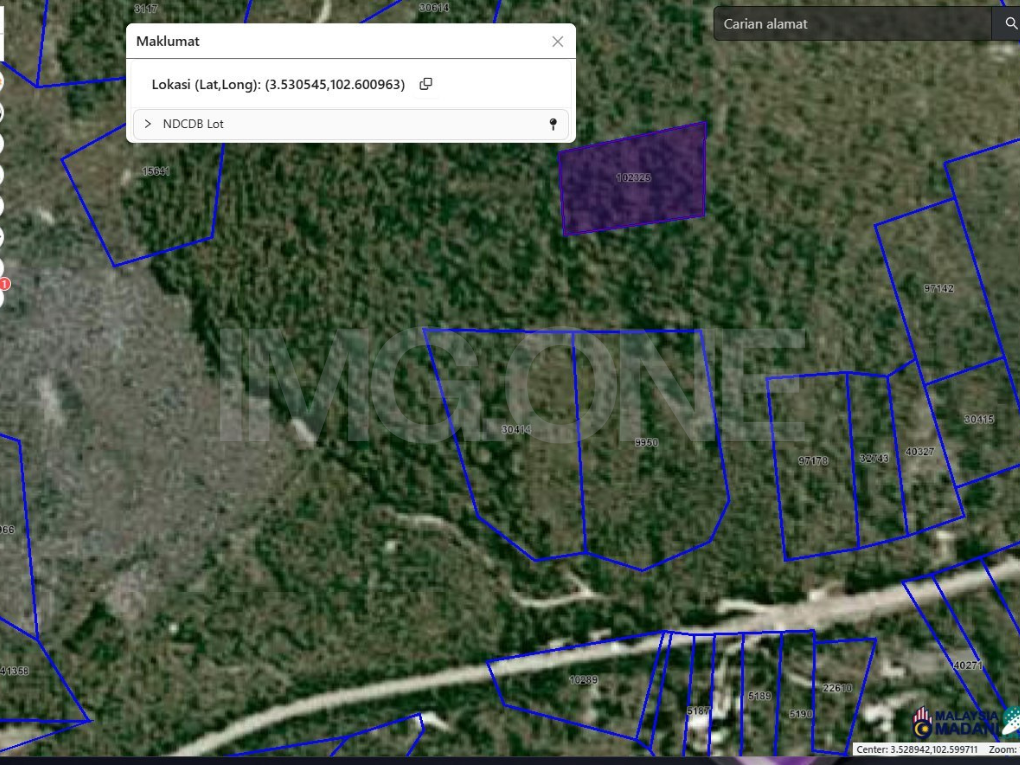Select lot 97142 on the map
The width and height of the screenshot is (1020, 765).
coord(938,288)
